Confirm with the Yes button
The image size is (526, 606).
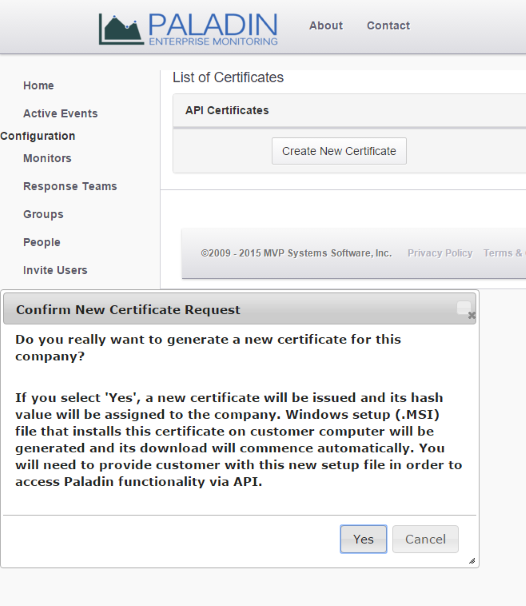pyautogui.click(x=363, y=539)
